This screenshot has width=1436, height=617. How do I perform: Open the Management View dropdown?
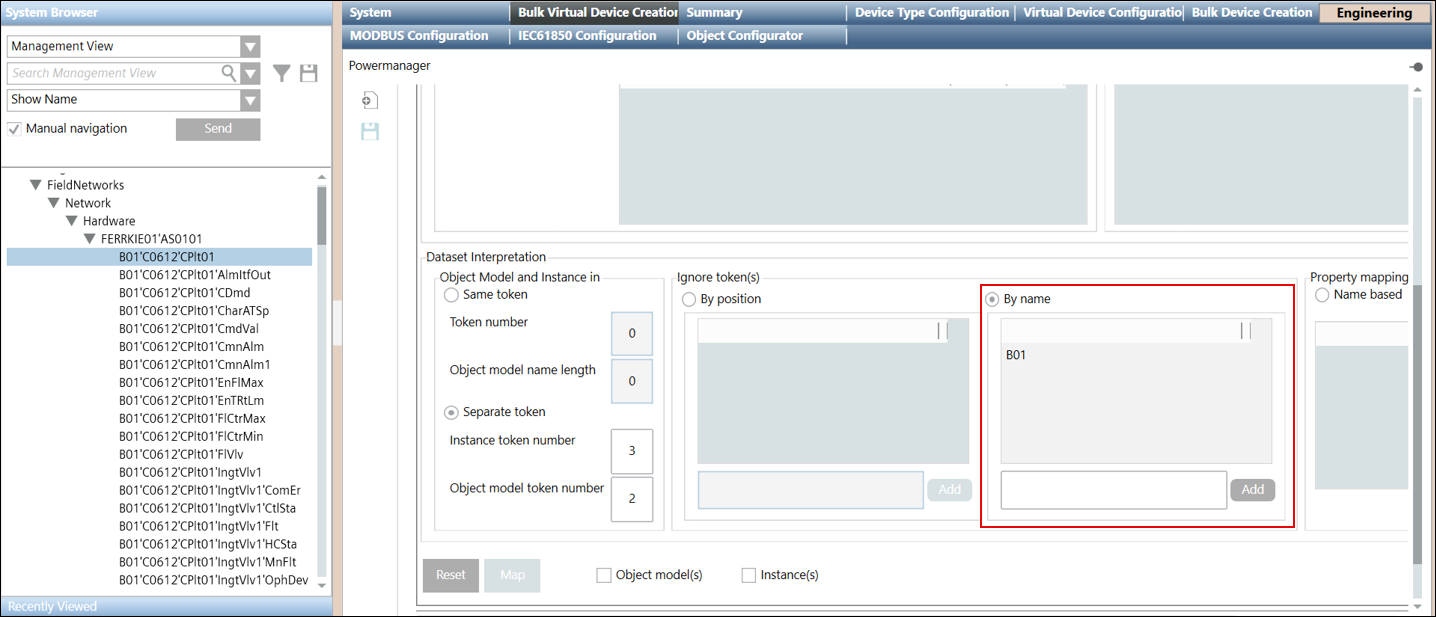click(250, 47)
